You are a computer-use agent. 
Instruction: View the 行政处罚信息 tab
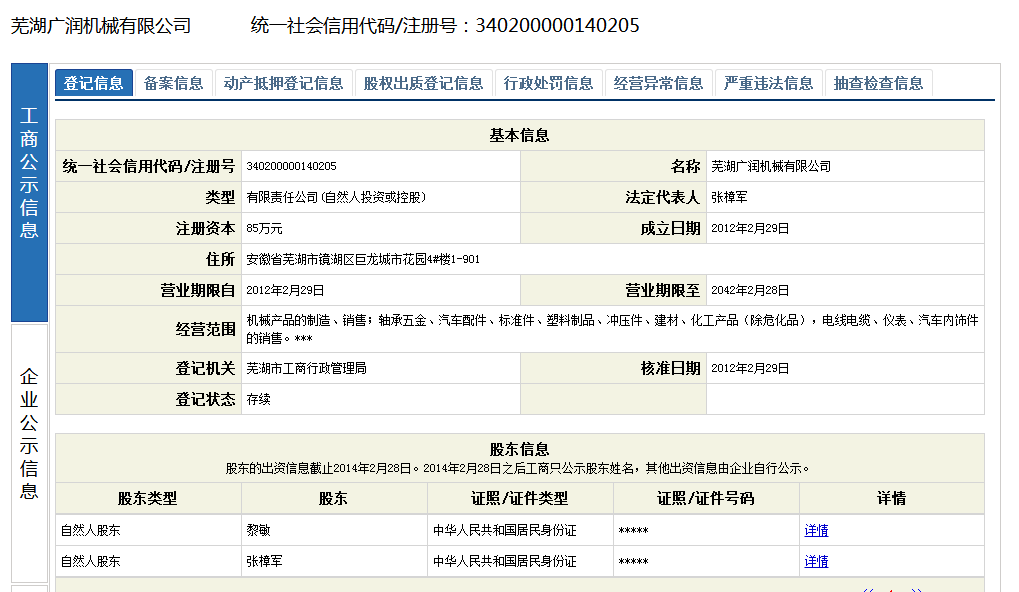pos(548,83)
